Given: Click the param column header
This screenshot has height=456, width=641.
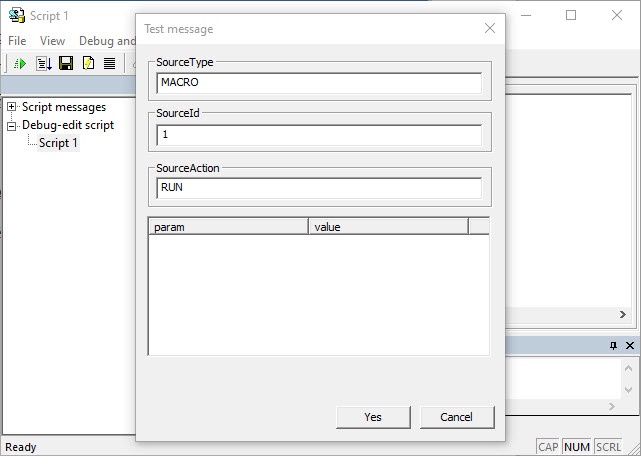Looking at the screenshot, I should [x=229, y=227].
